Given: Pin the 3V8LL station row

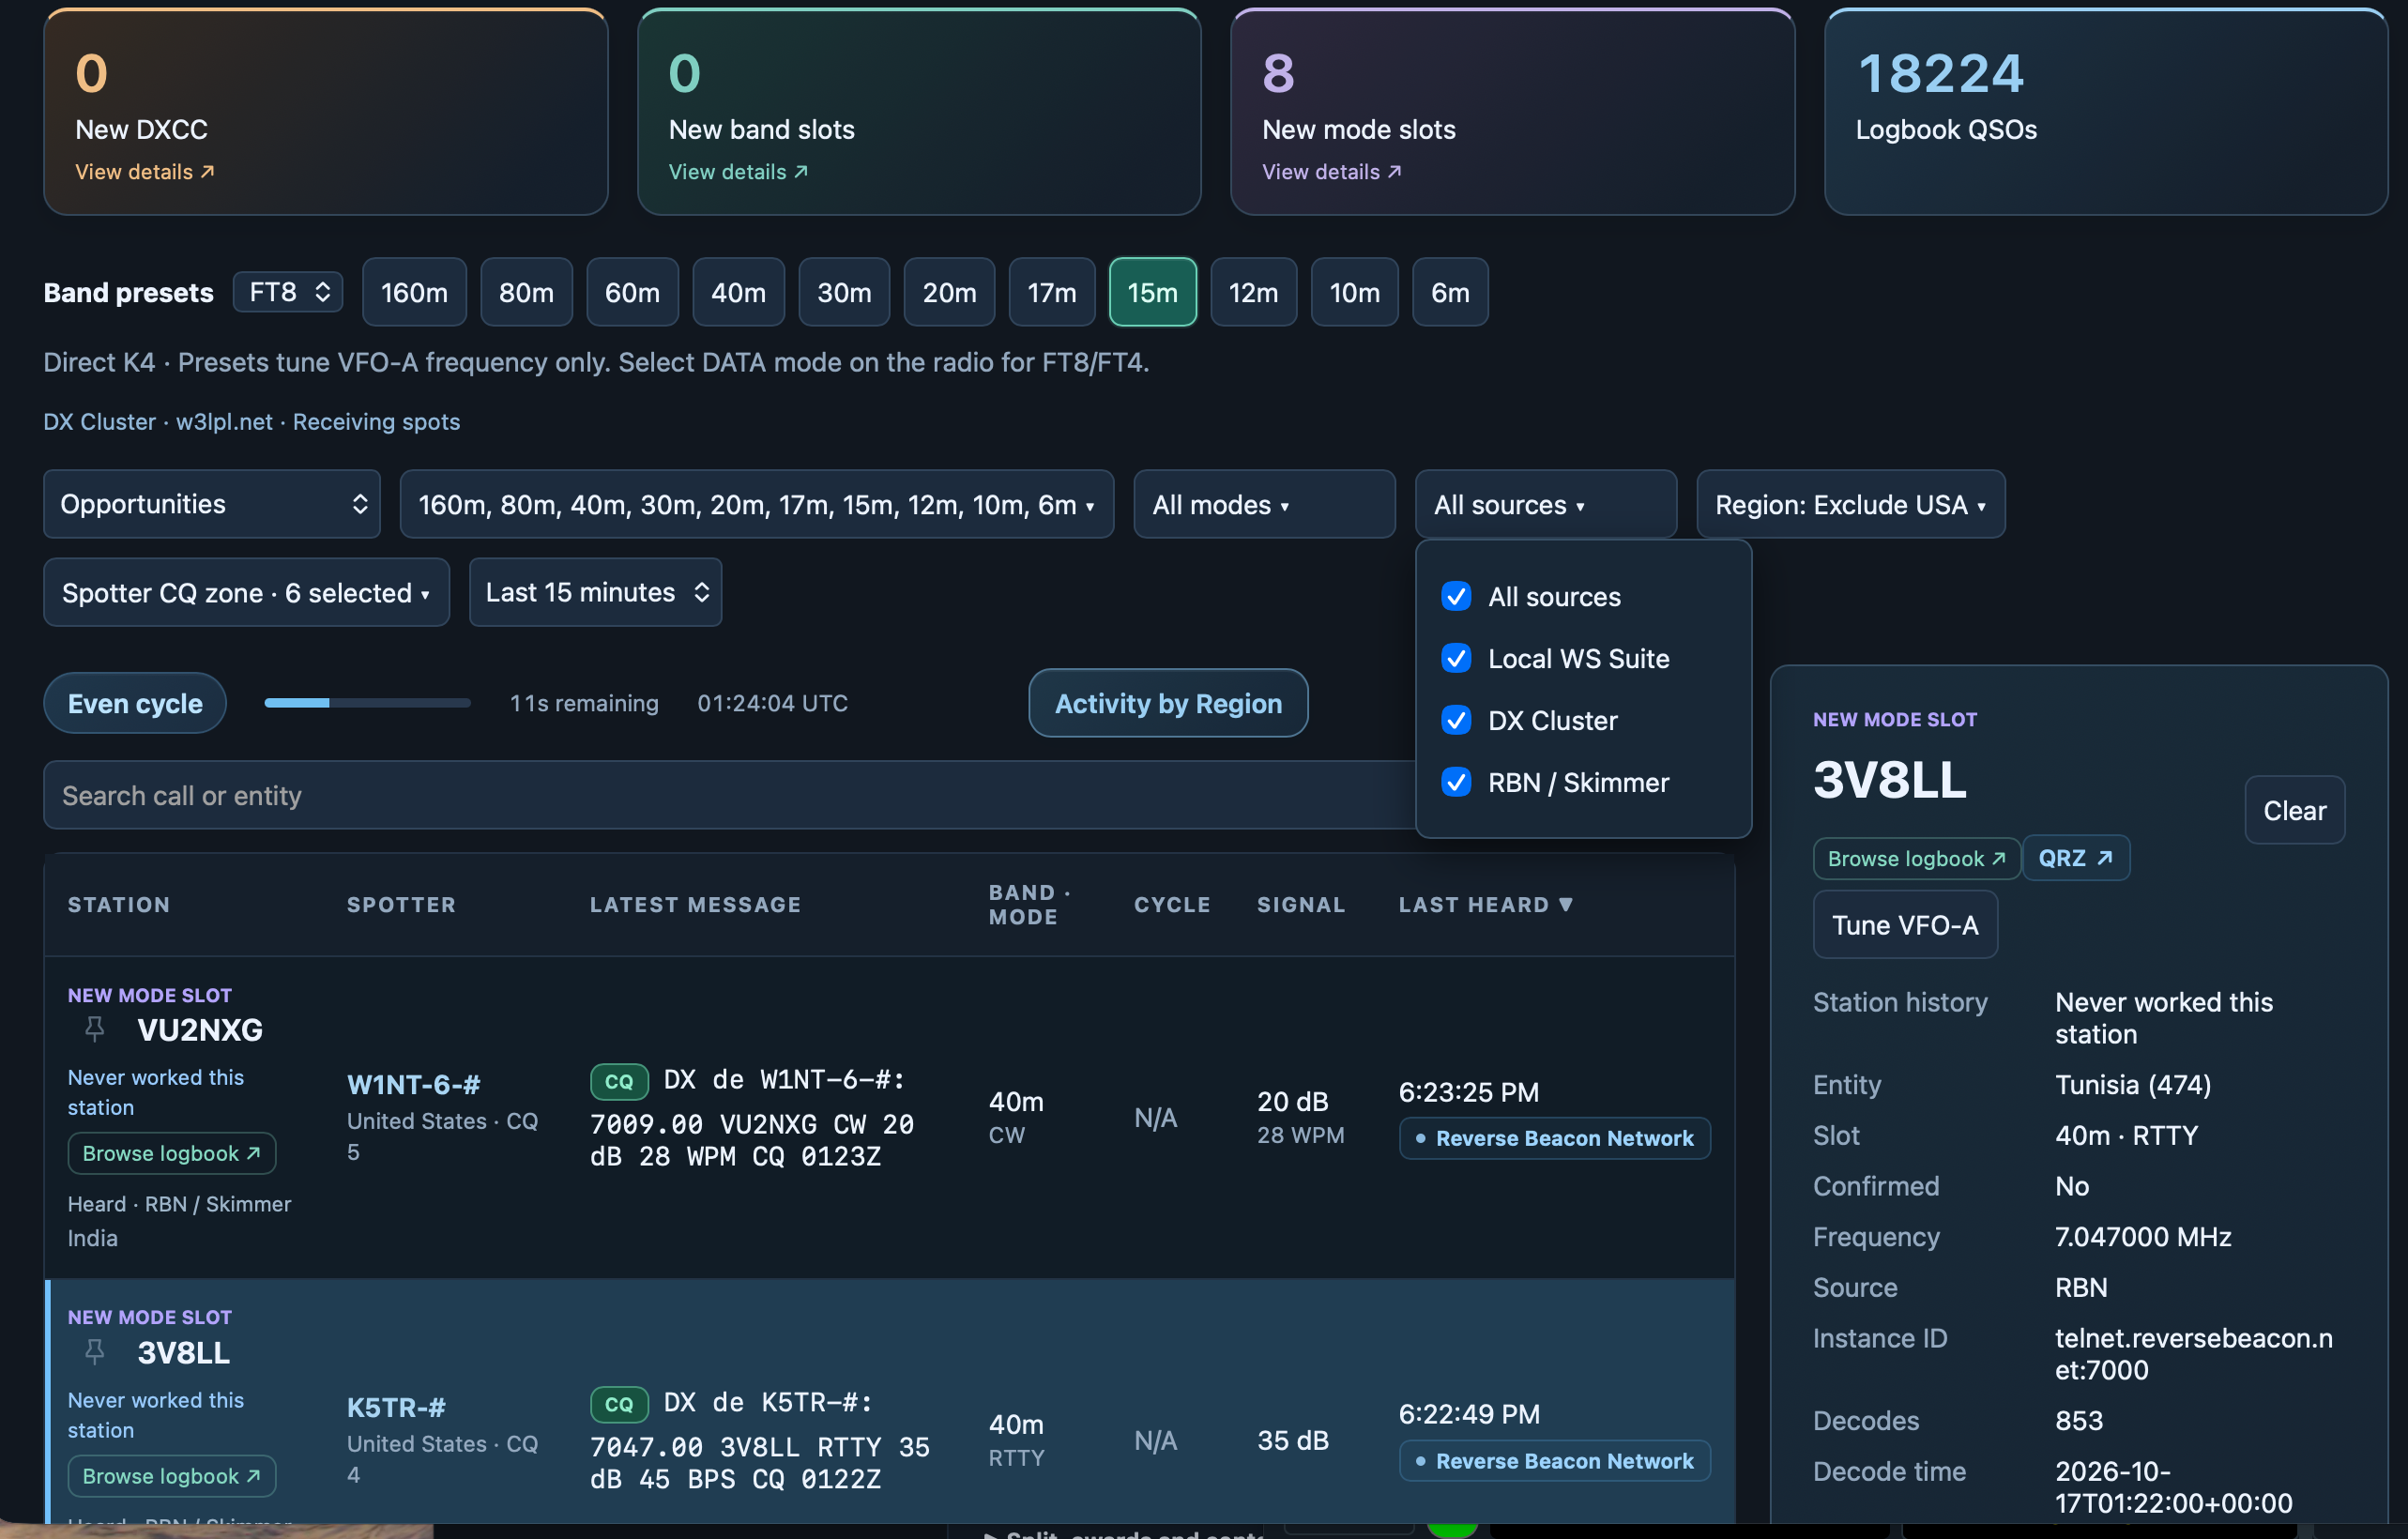Looking at the screenshot, I should 95,1352.
